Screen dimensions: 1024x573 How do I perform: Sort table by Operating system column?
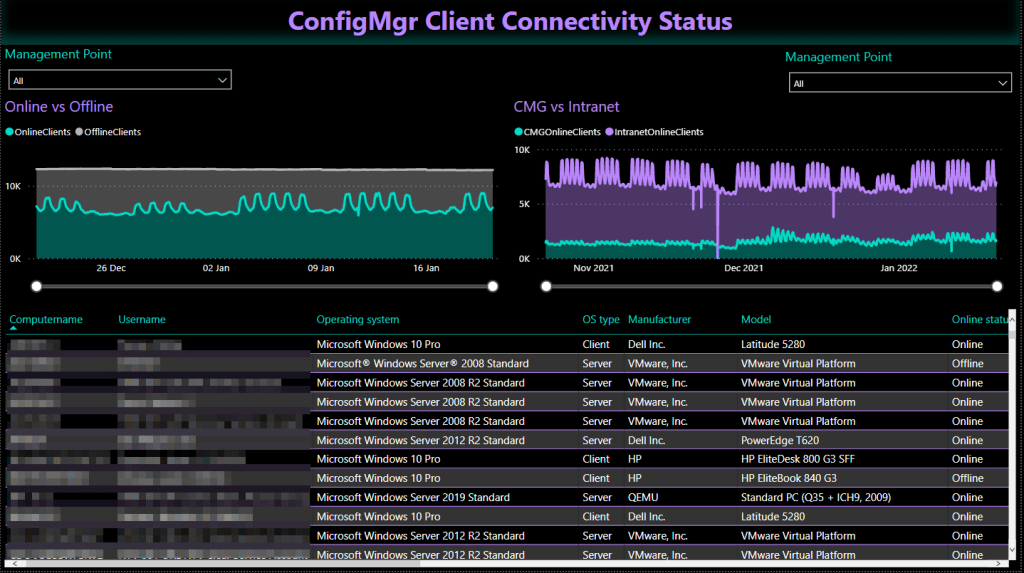coord(357,320)
